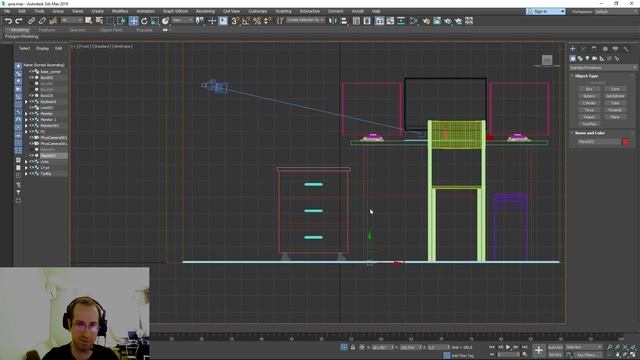This screenshot has width=640, height=360.
Task: Select the Geometry category icon
Action: coord(573,59)
